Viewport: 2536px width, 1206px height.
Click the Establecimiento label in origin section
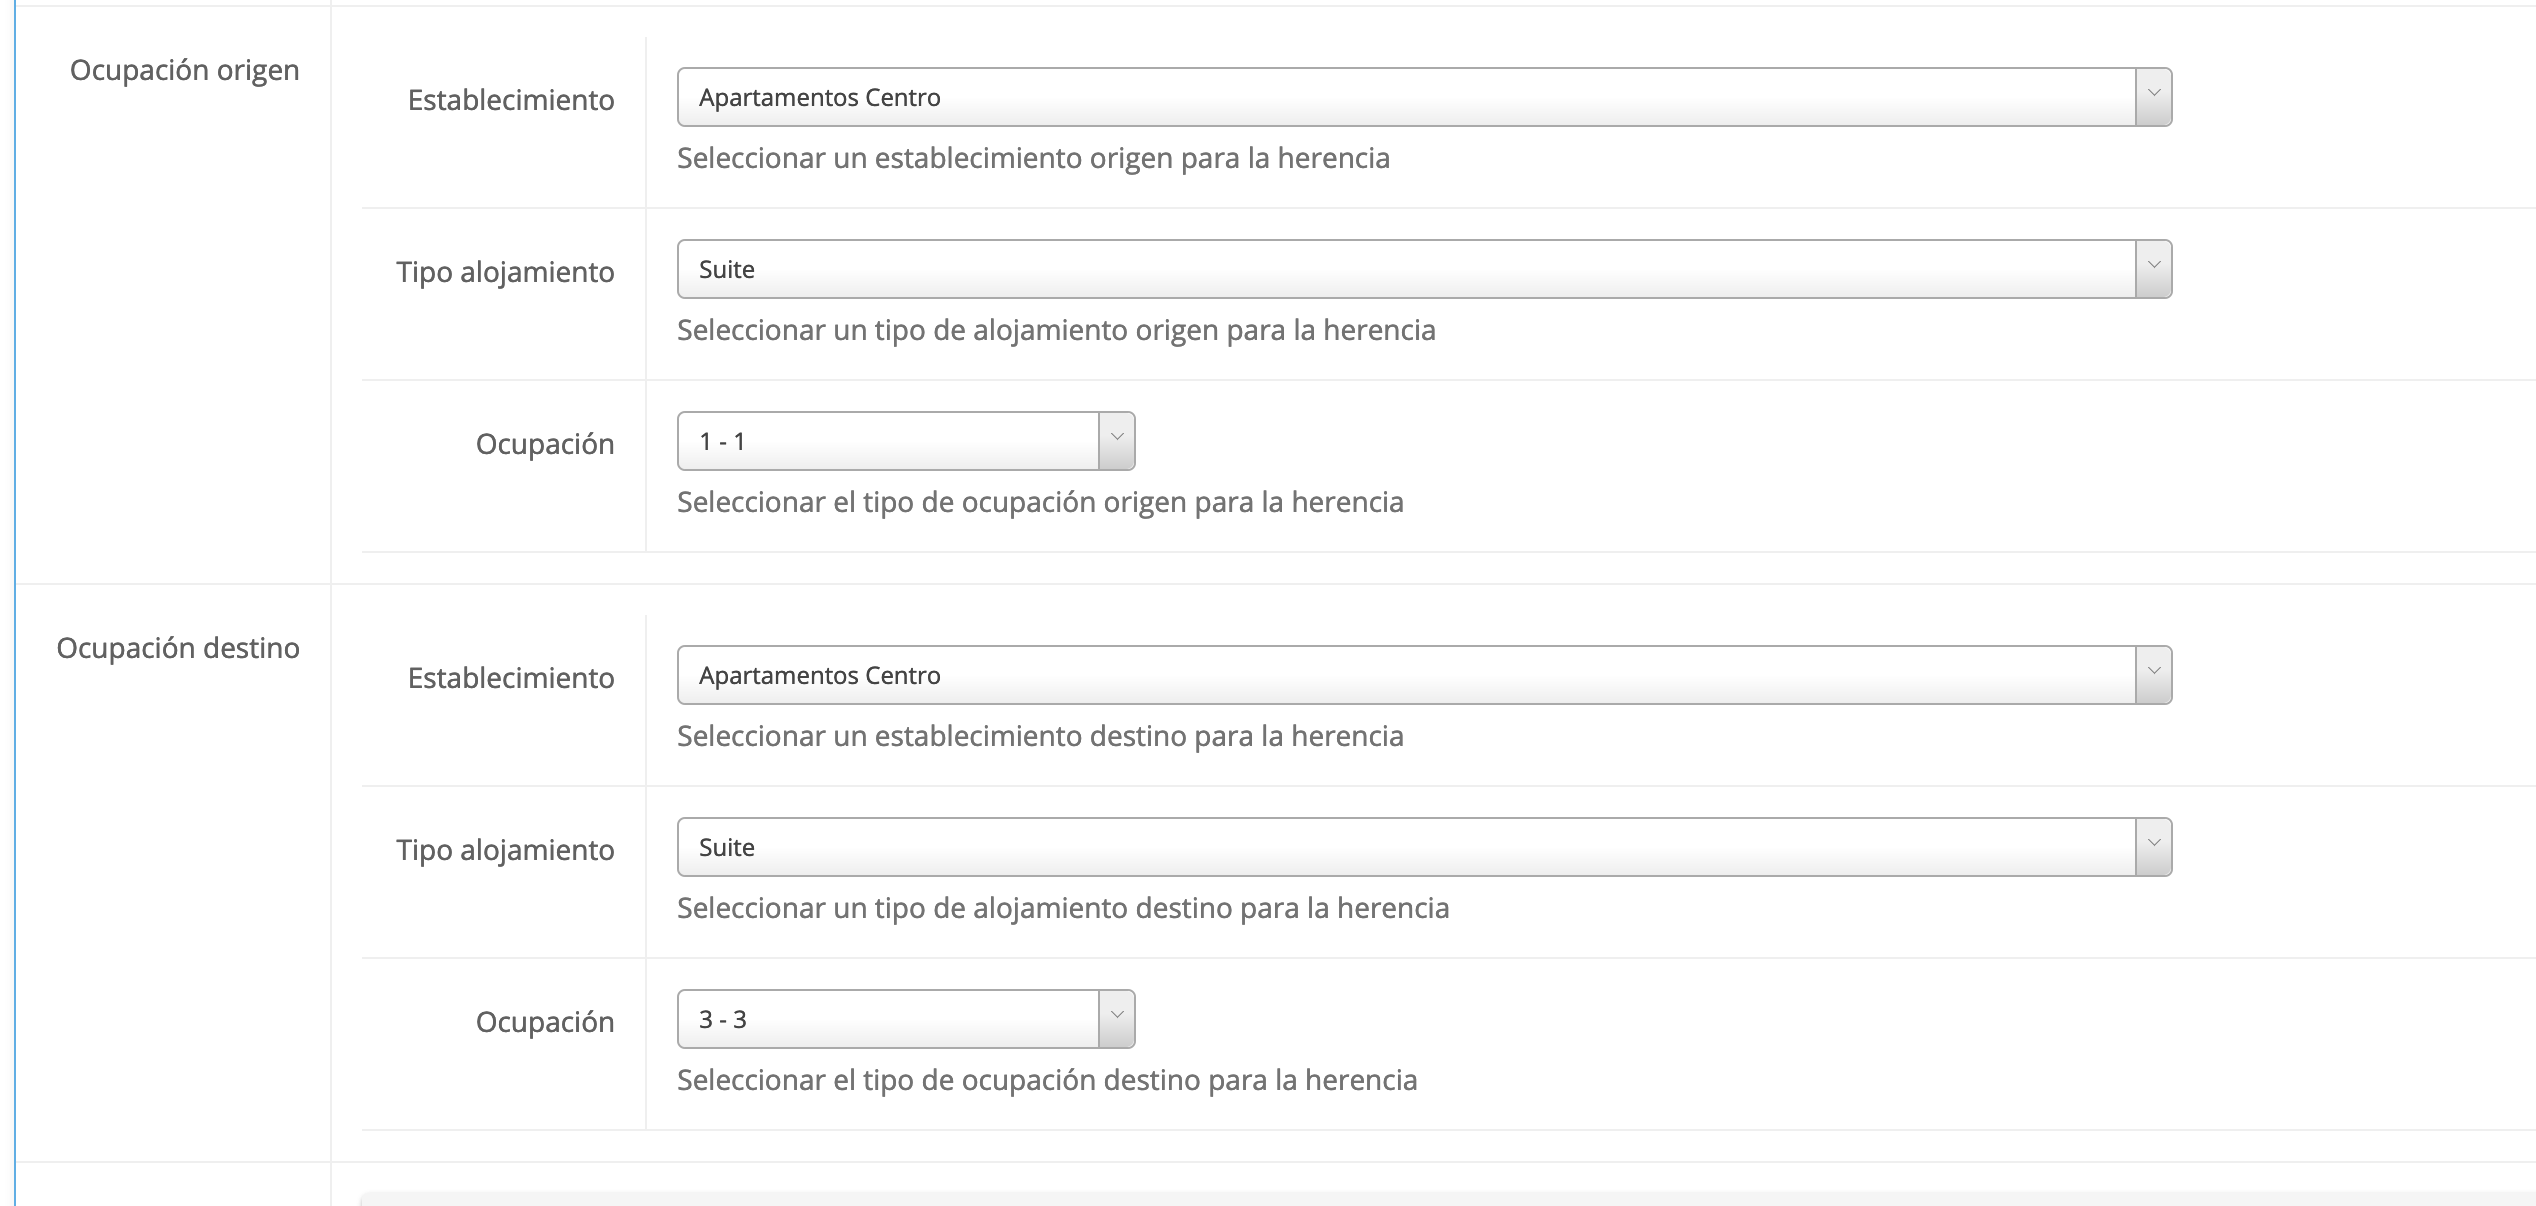[511, 100]
